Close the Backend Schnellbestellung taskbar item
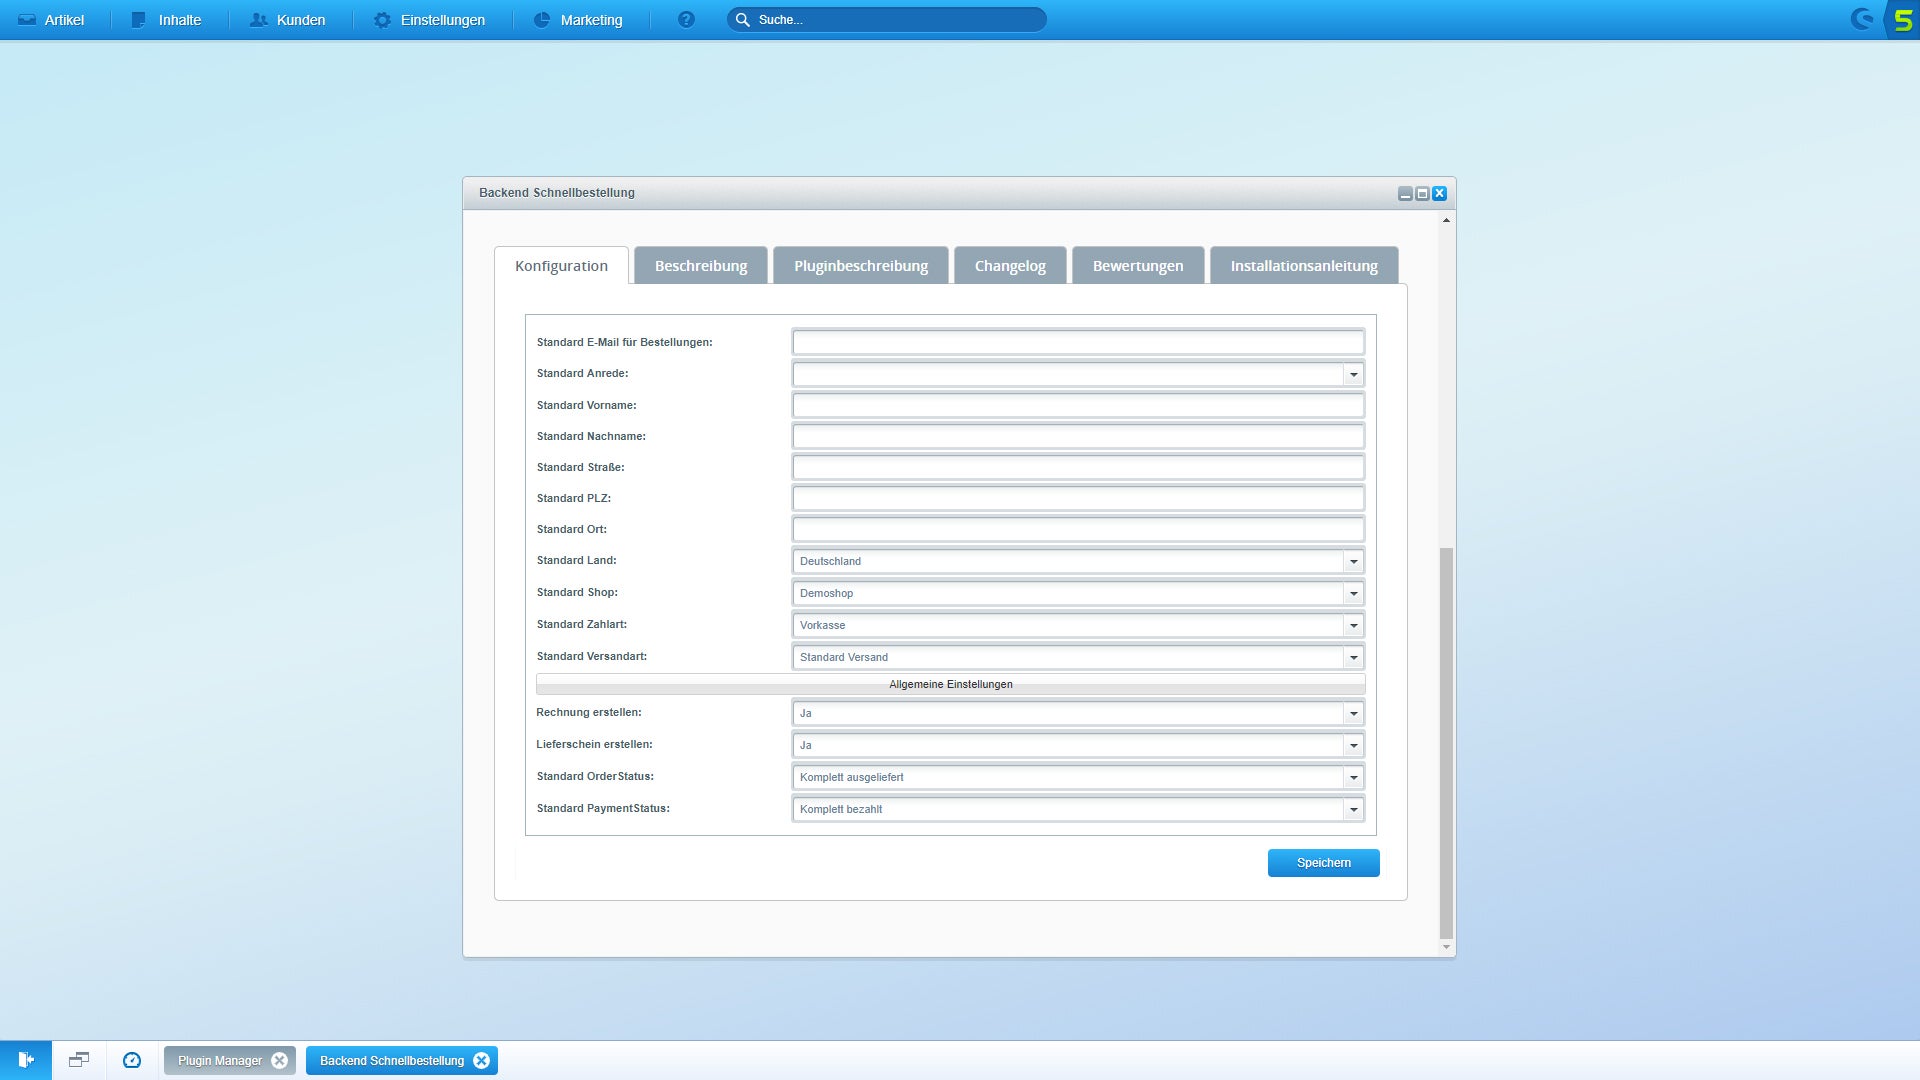 click(482, 1061)
